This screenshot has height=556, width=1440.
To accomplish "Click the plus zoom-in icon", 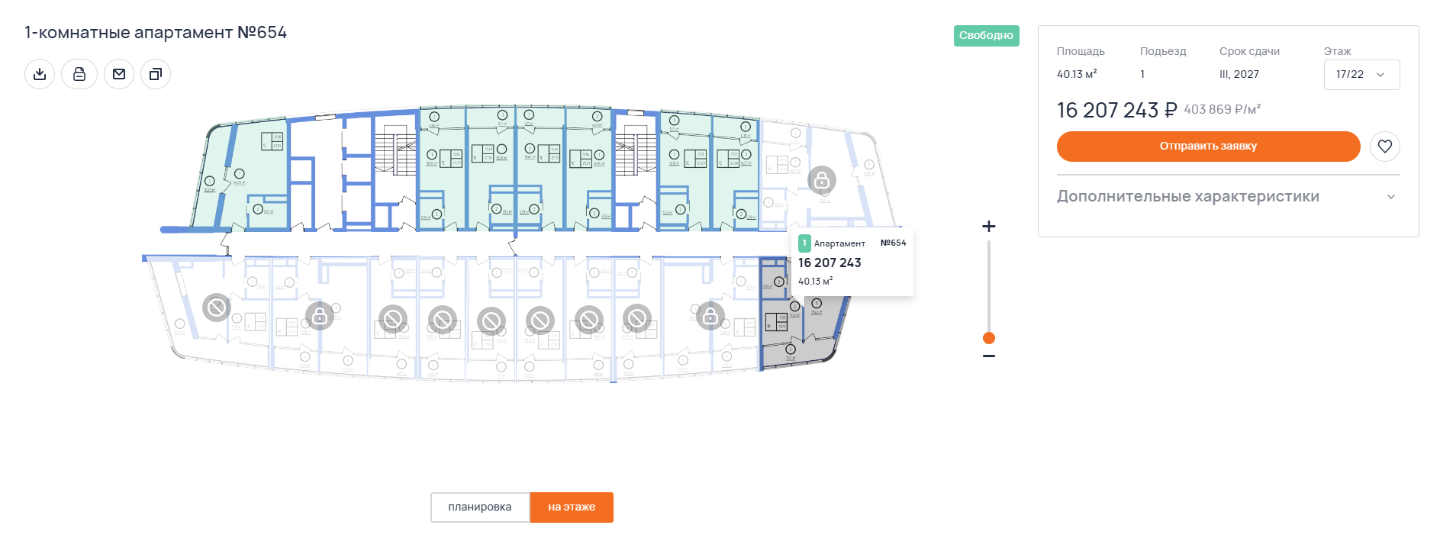I will pos(989,227).
